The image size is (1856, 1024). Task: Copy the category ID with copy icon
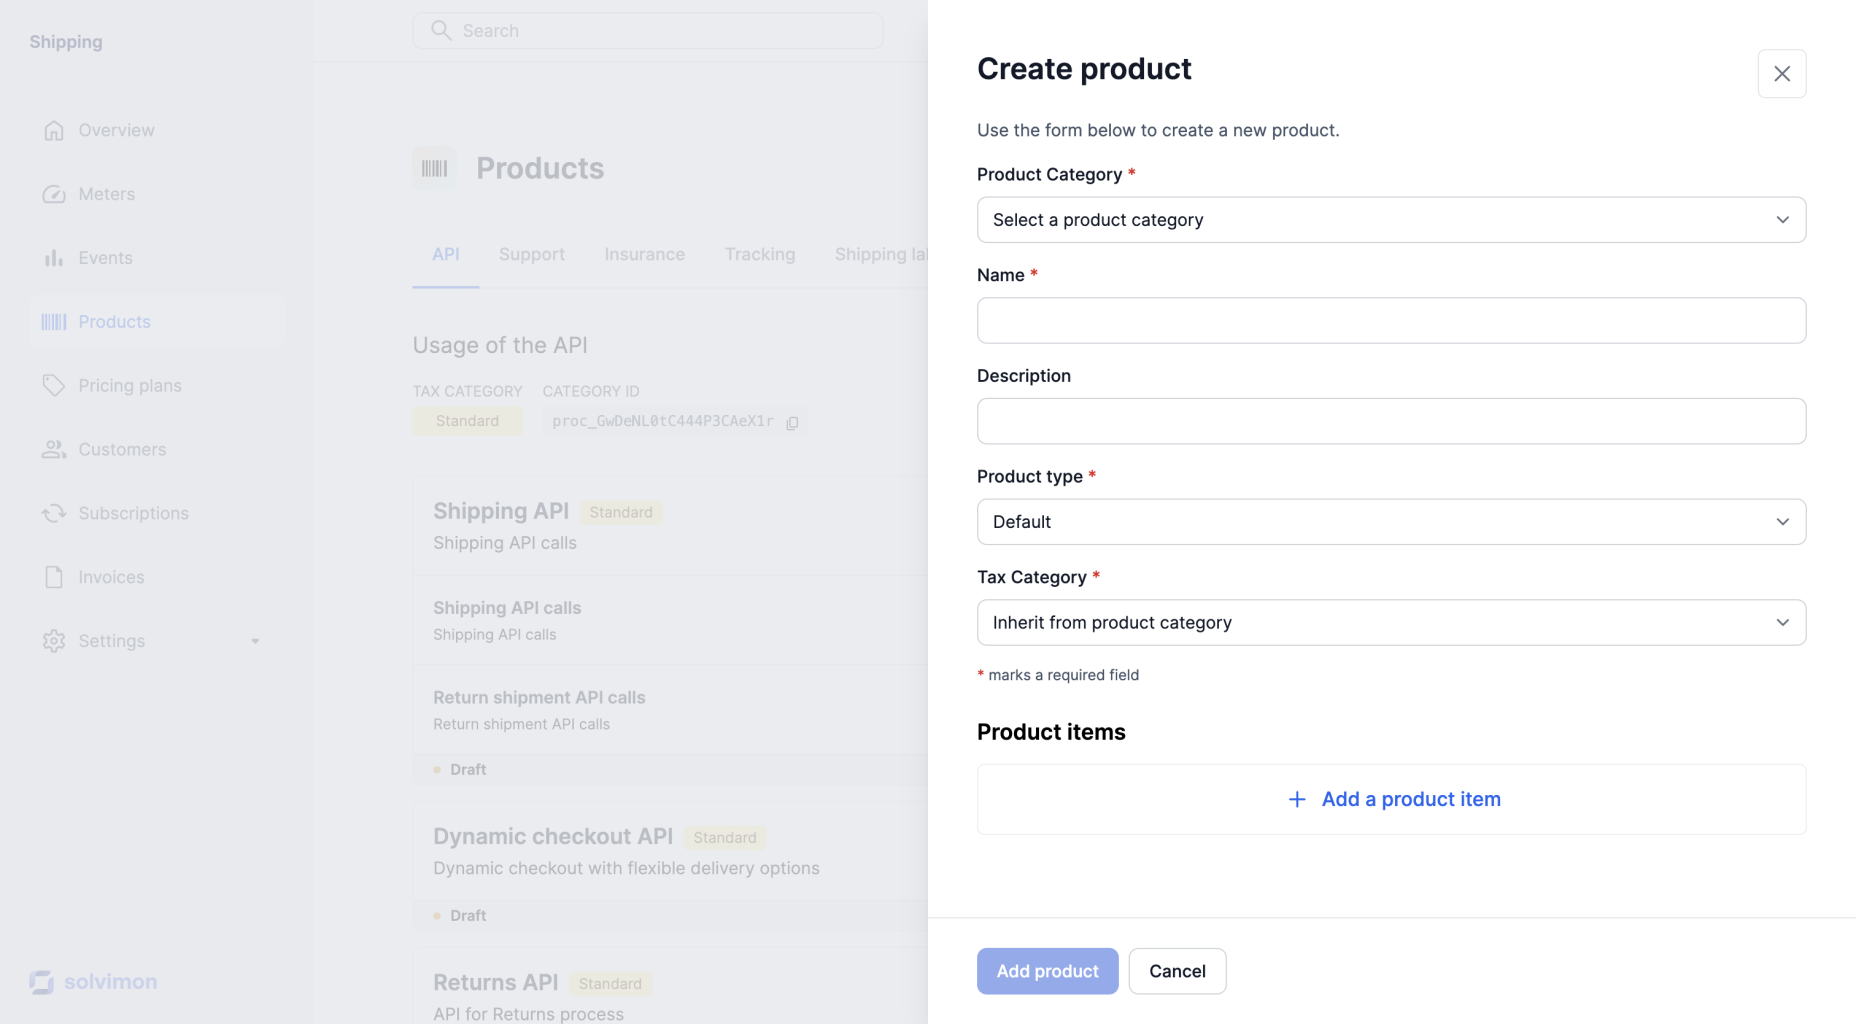(x=792, y=423)
